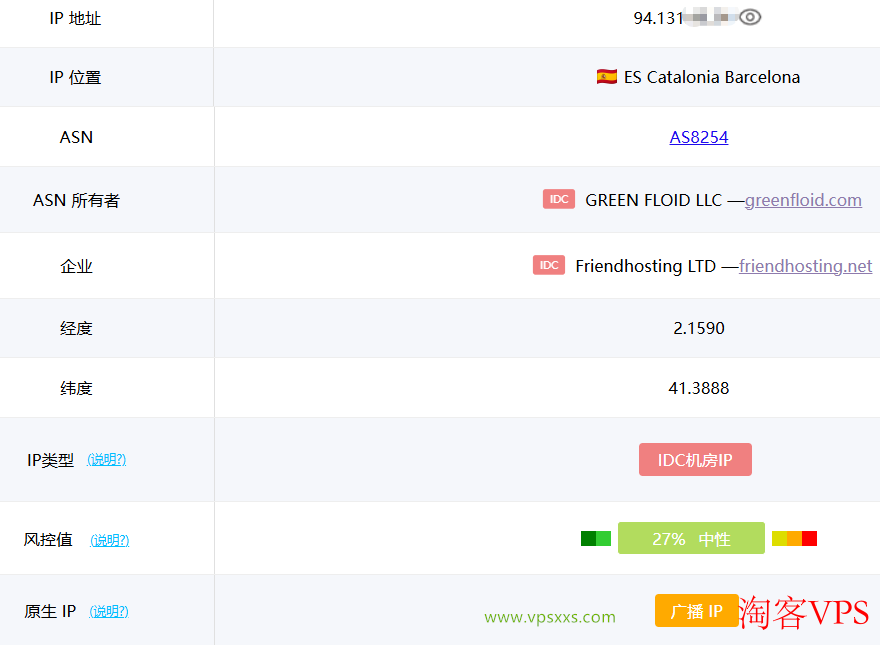Screen dimensions: 880x645
Task: Click the Spain flag icon
Action: click(x=607, y=76)
